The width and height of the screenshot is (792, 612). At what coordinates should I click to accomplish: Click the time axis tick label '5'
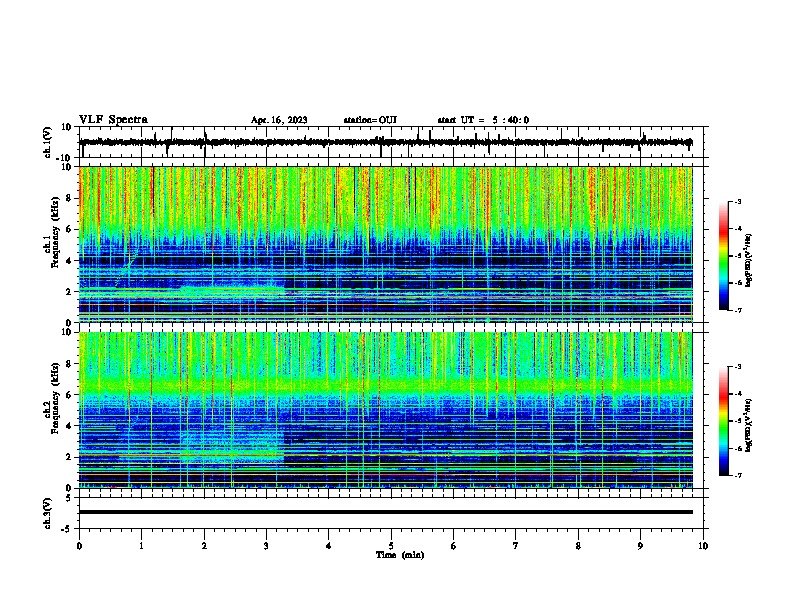[391, 546]
